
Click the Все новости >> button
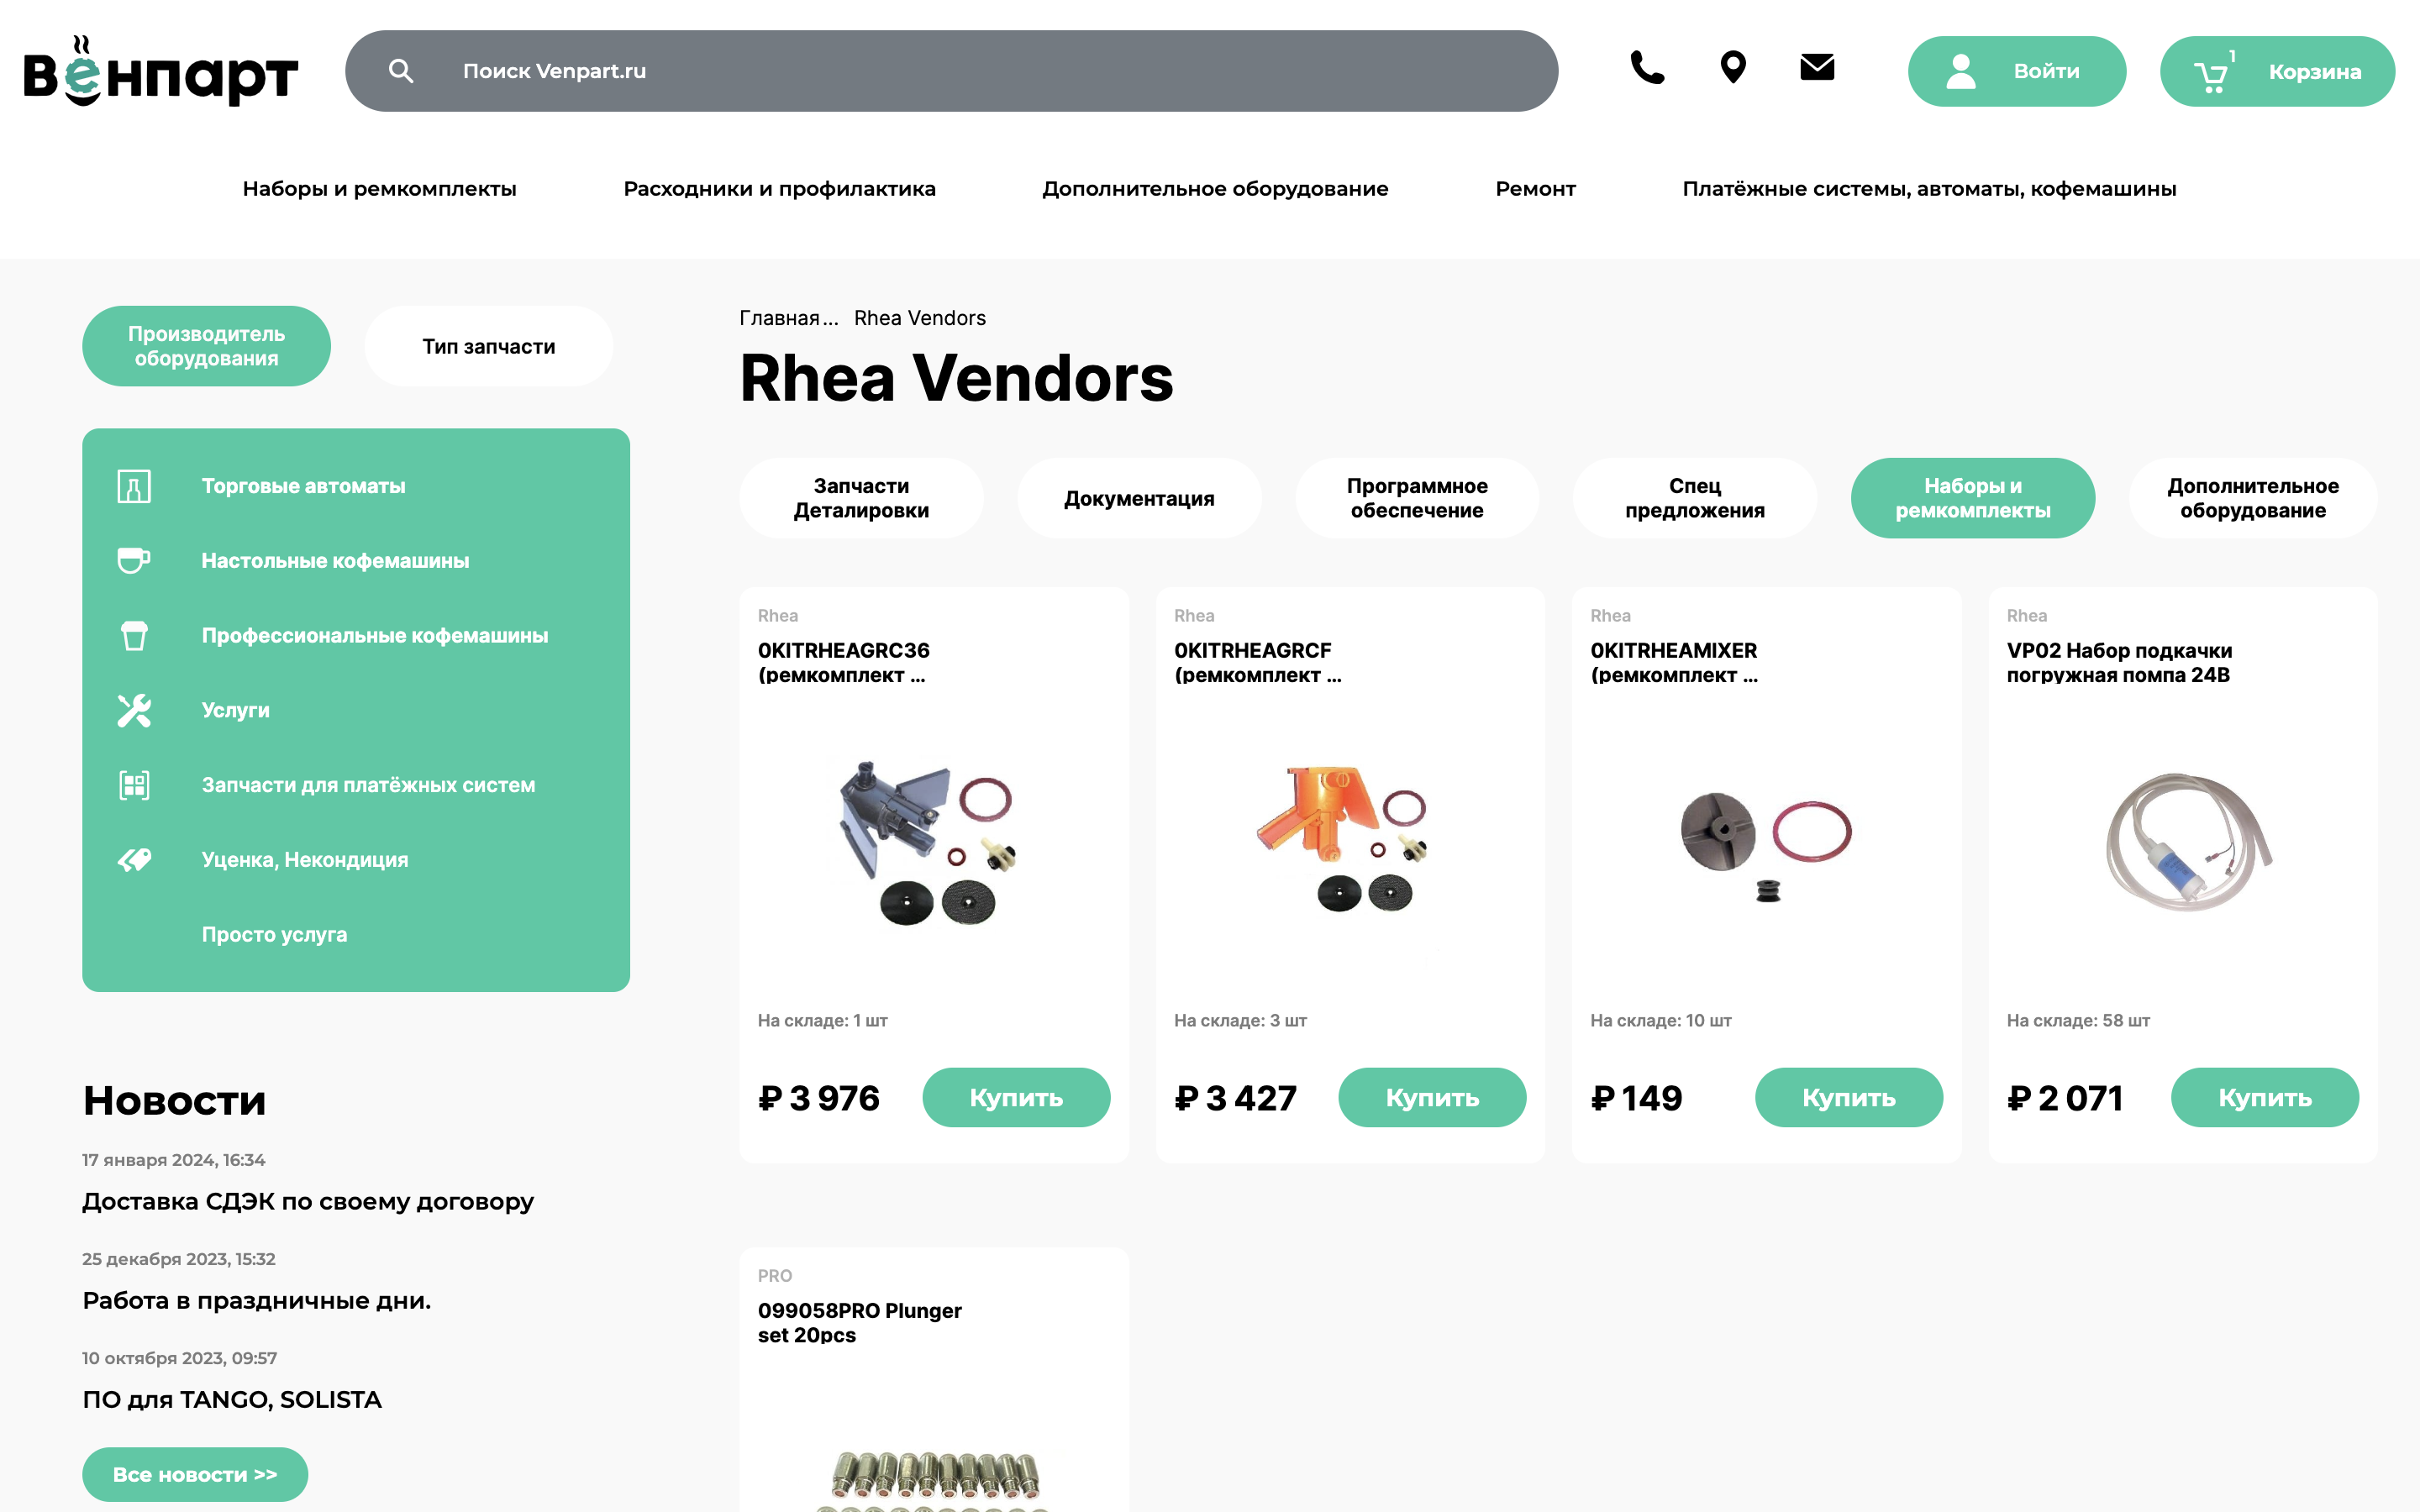195,1475
